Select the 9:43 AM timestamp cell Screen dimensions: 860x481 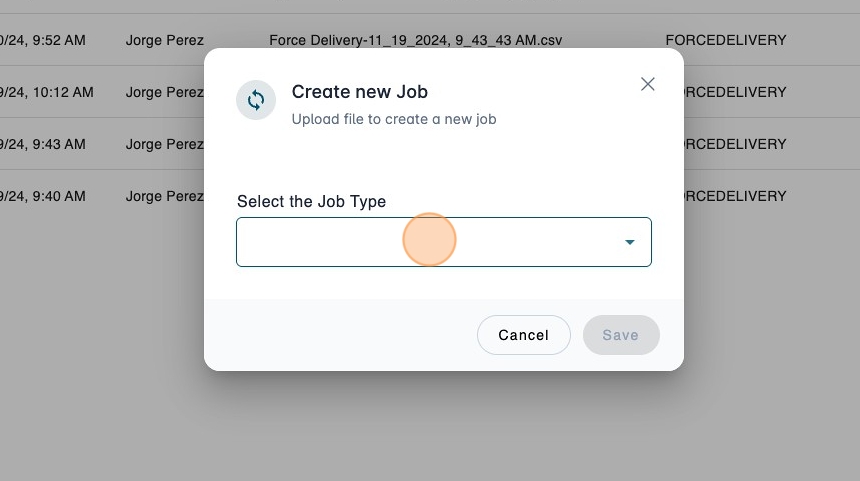pyautogui.click(x=44, y=144)
